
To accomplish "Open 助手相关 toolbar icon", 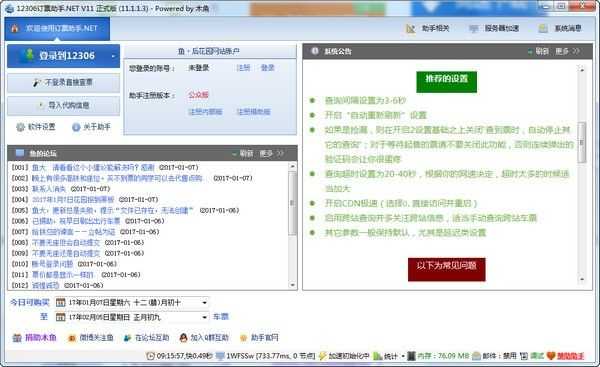I will [411, 29].
